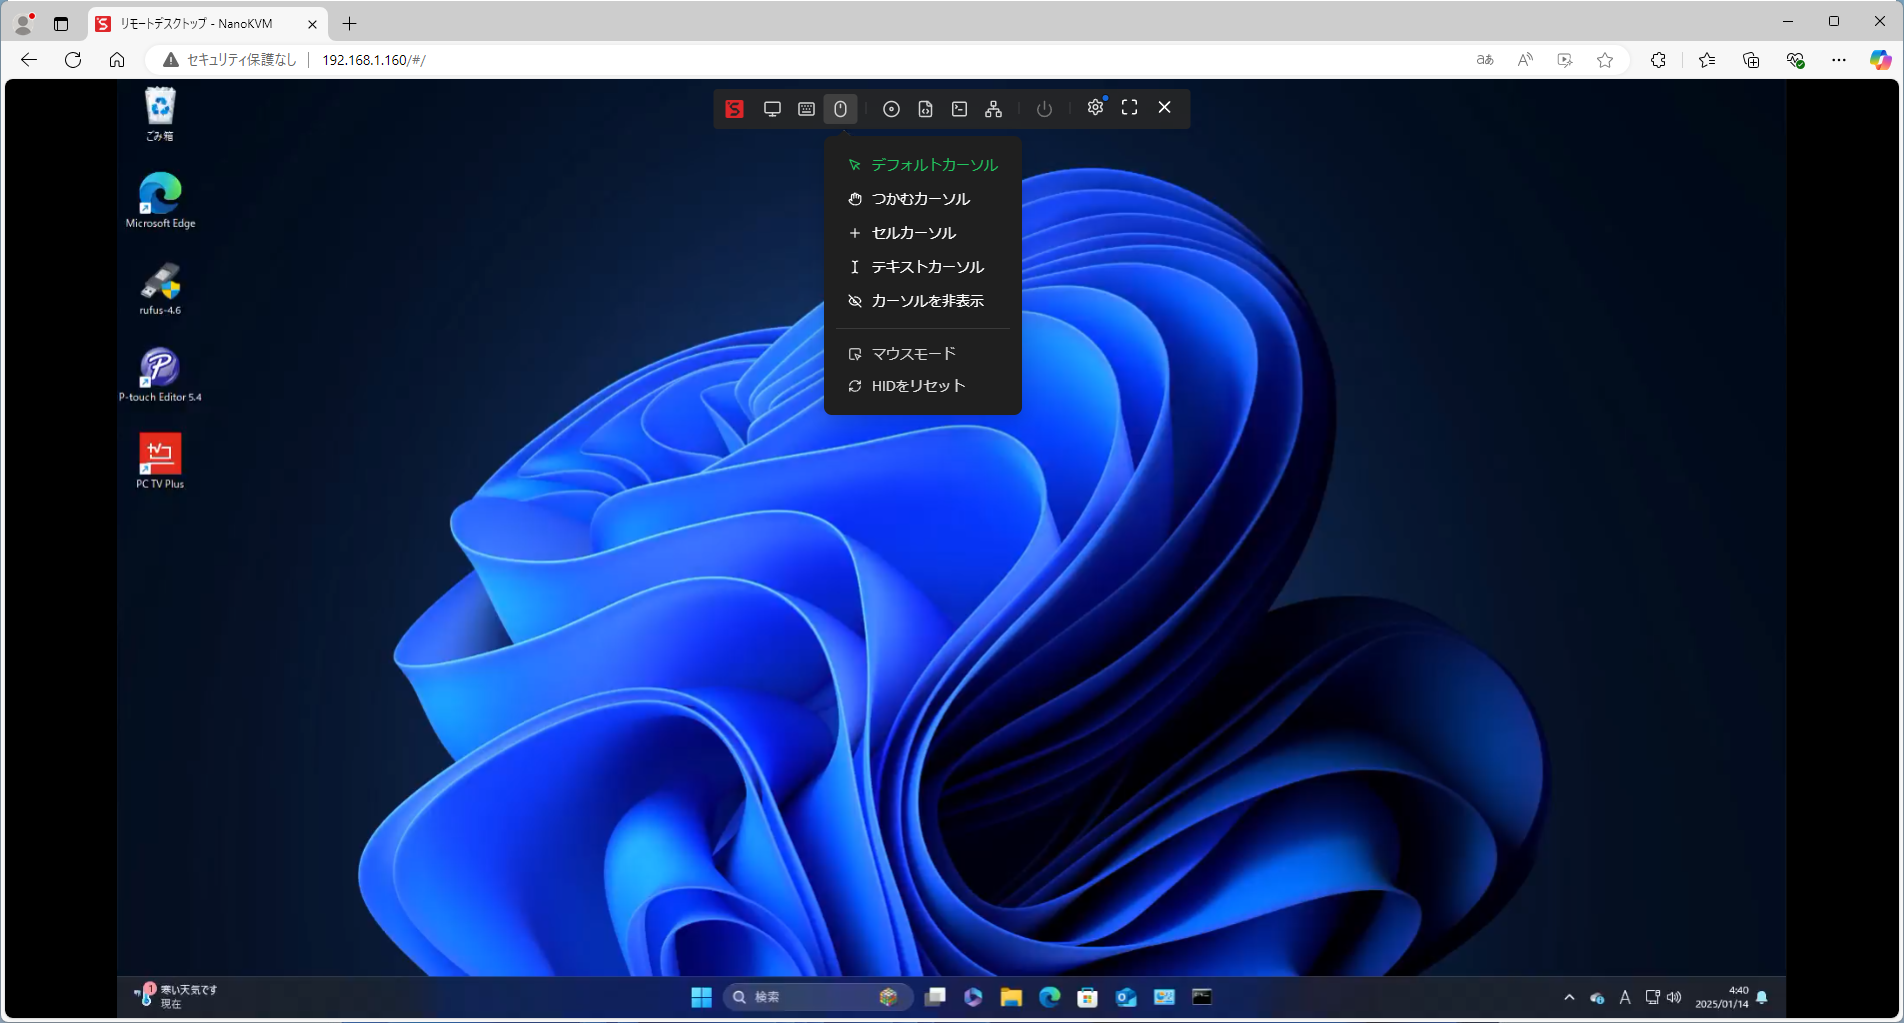Open the terminal window icon on remote taskbar
The height and width of the screenshot is (1023, 1904).
click(x=1202, y=997)
